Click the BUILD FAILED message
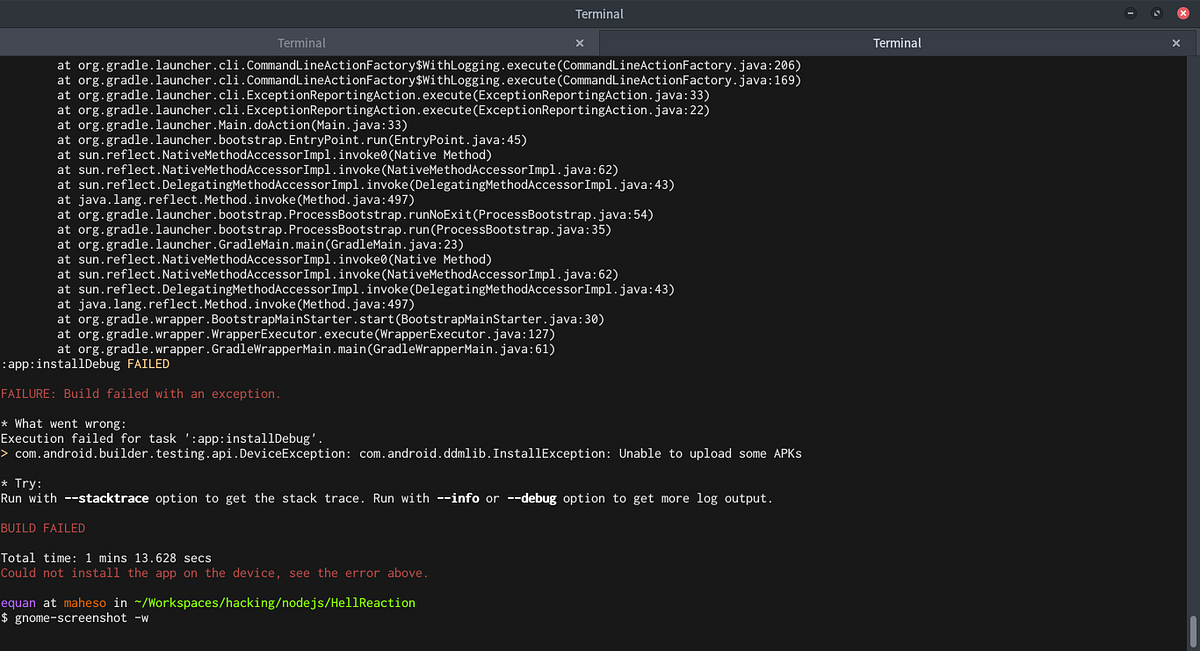The width and height of the screenshot is (1200, 651). point(43,527)
